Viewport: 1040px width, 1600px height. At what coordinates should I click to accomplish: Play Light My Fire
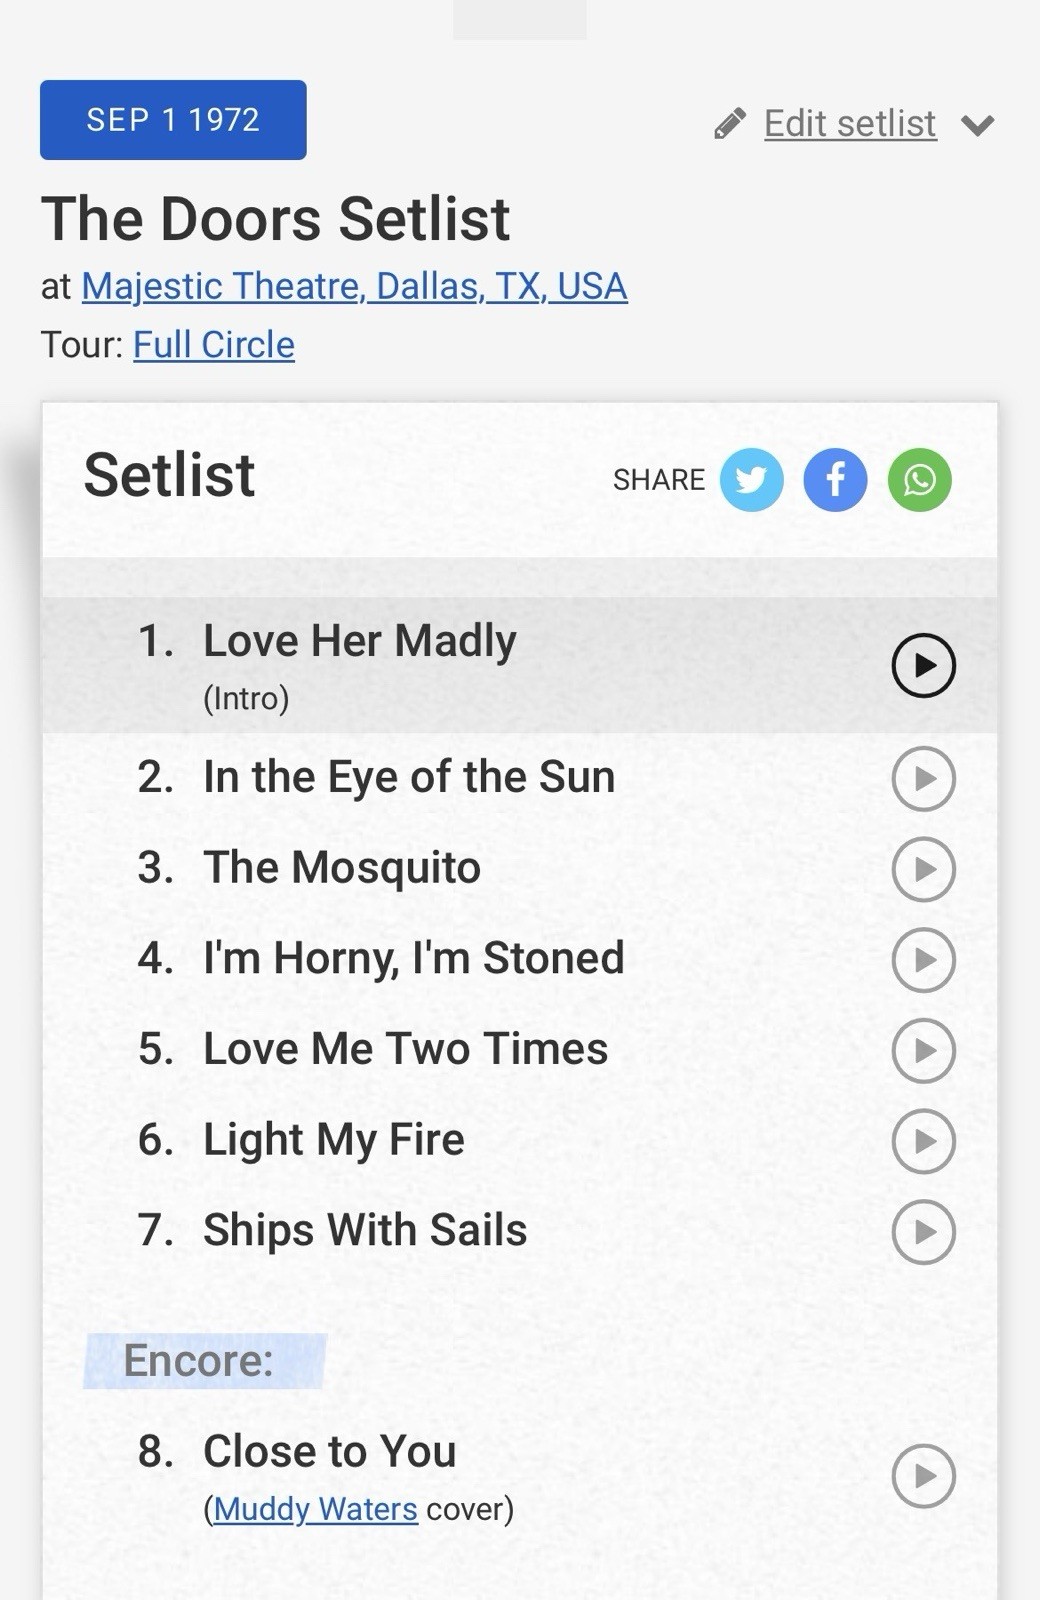click(923, 1141)
